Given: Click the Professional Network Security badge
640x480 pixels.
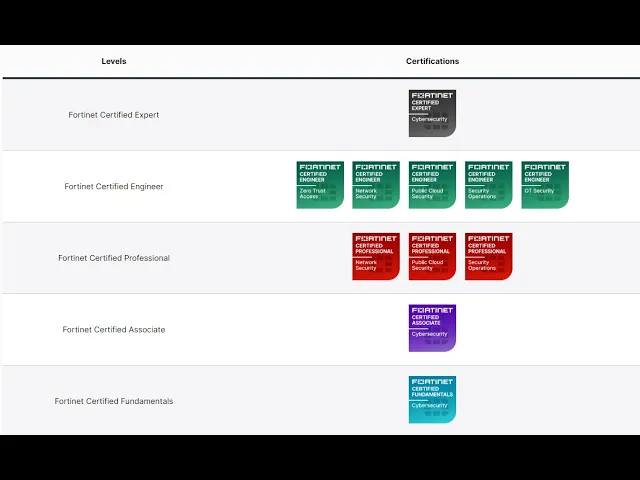Looking at the screenshot, I should click(x=376, y=256).
